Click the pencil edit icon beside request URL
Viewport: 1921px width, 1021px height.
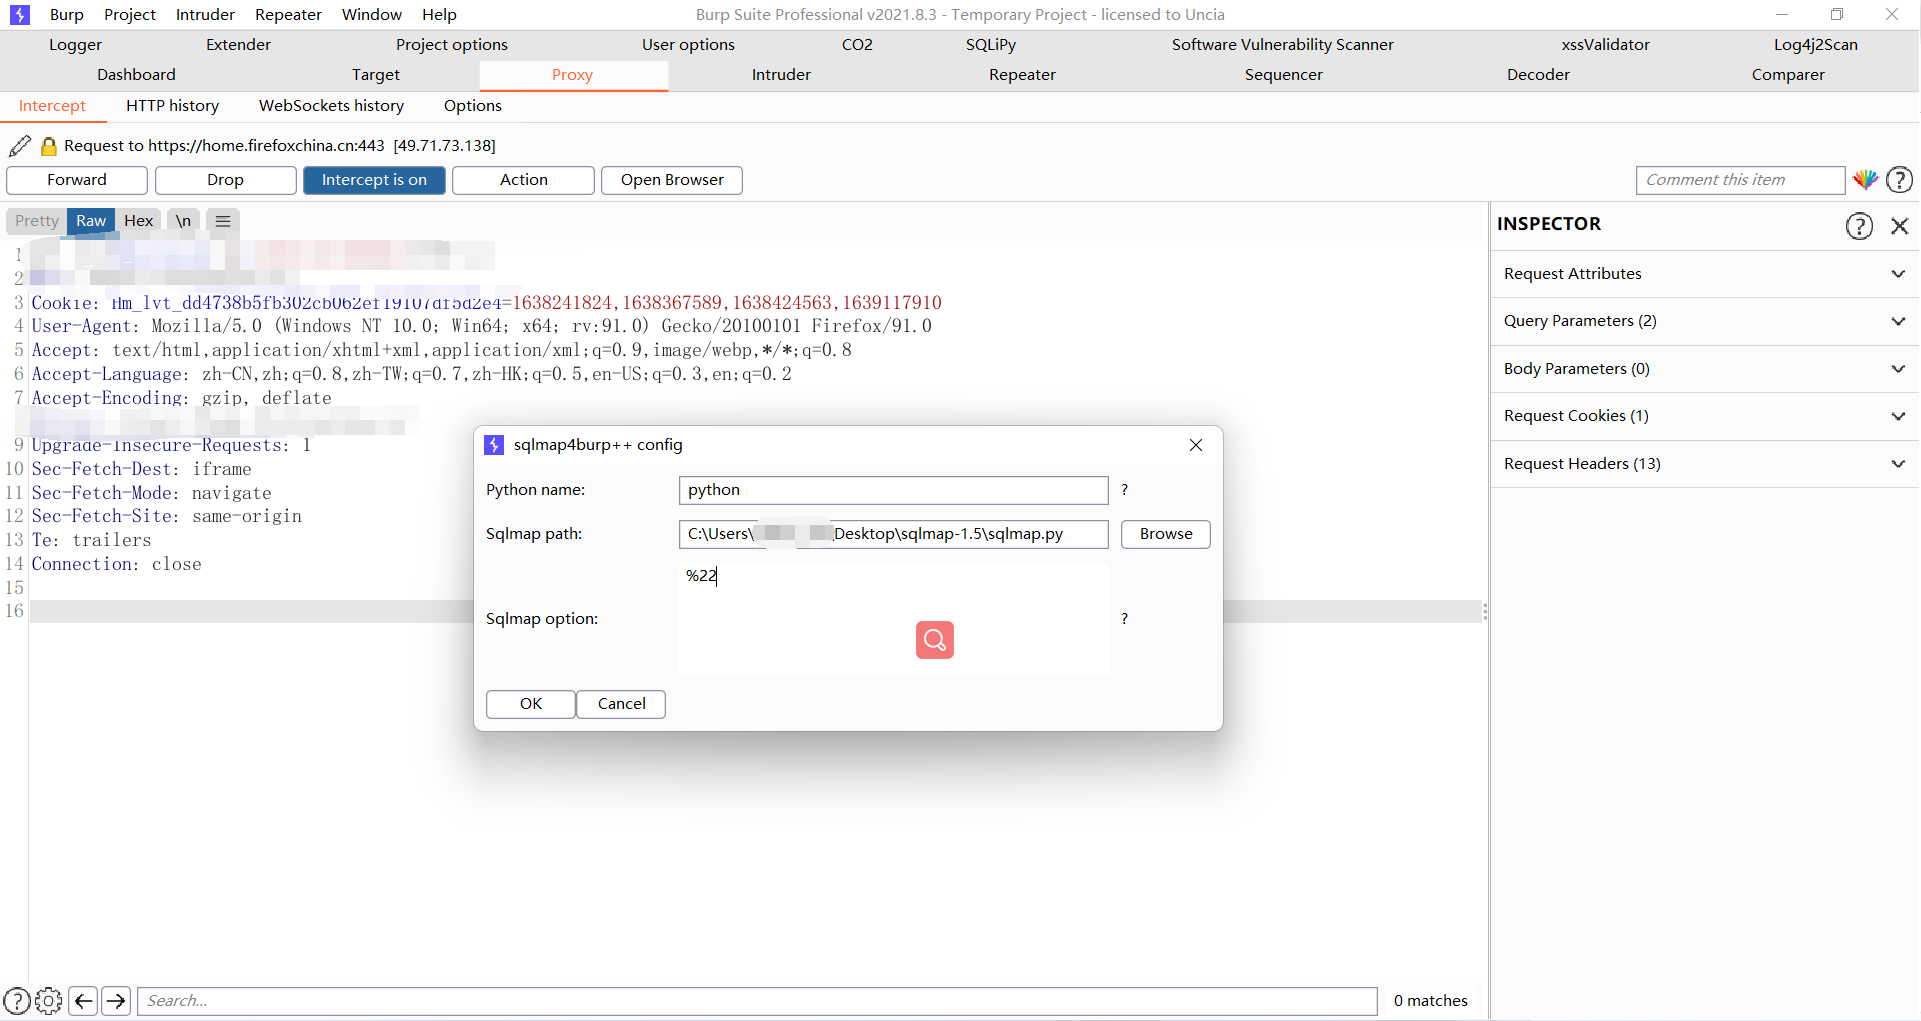point(20,146)
